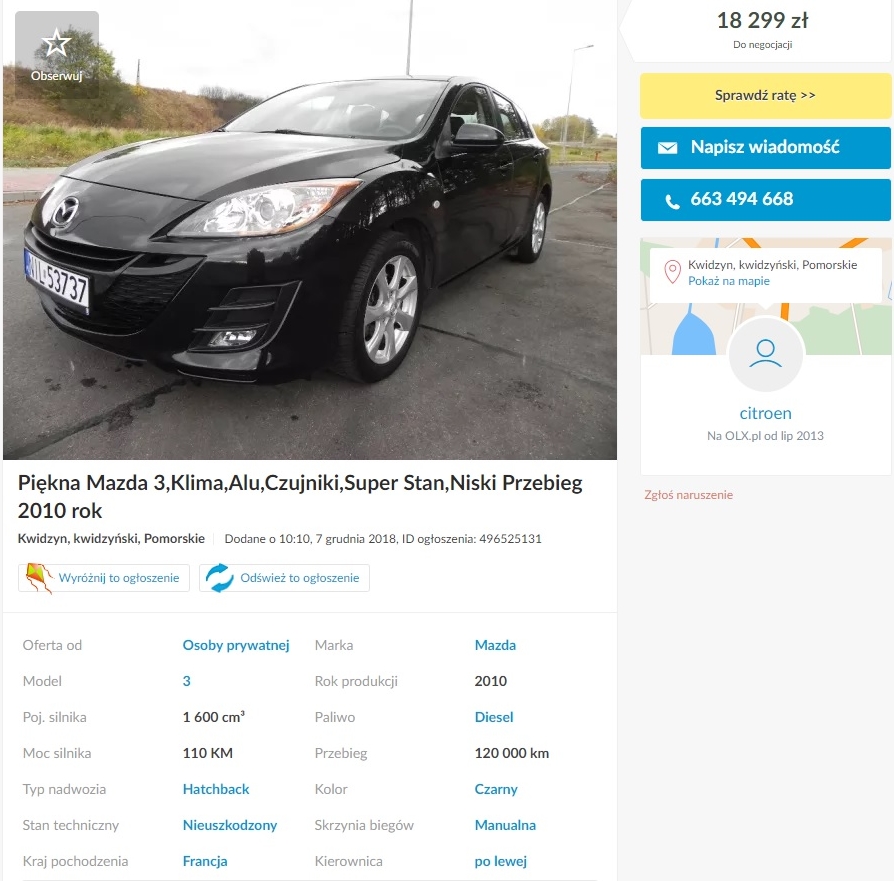This screenshot has height=881, width=894.
Task: Open the Czarny color link
Action: [496, 789]
